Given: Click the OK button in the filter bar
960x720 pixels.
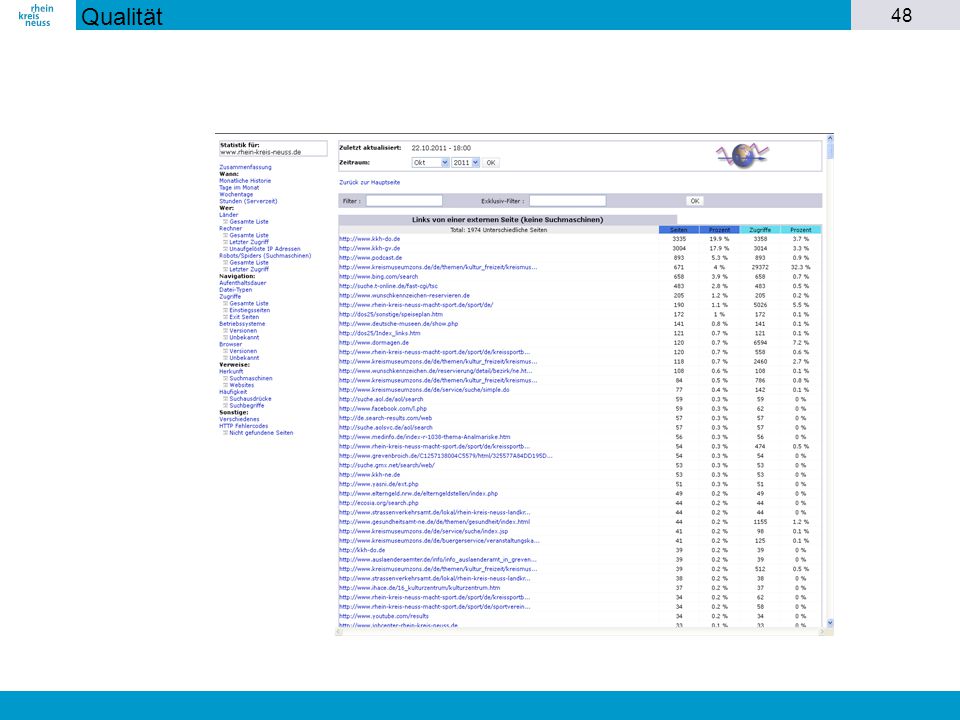Looking at the screenshot, I should tap(694, 201).
